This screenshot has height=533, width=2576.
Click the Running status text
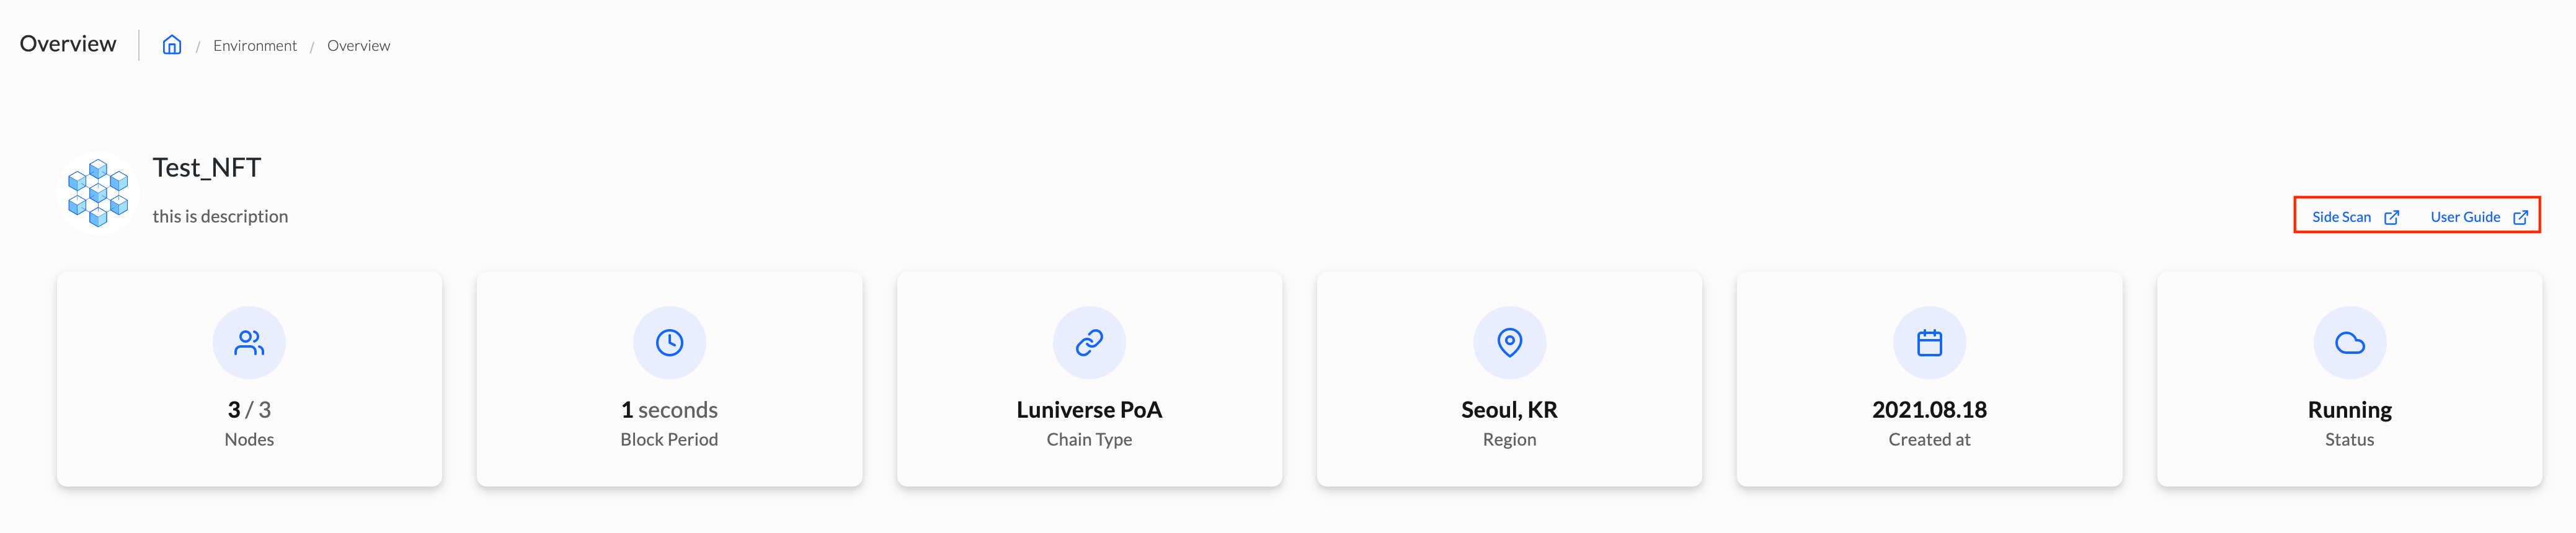click(x=2349, y=410)
